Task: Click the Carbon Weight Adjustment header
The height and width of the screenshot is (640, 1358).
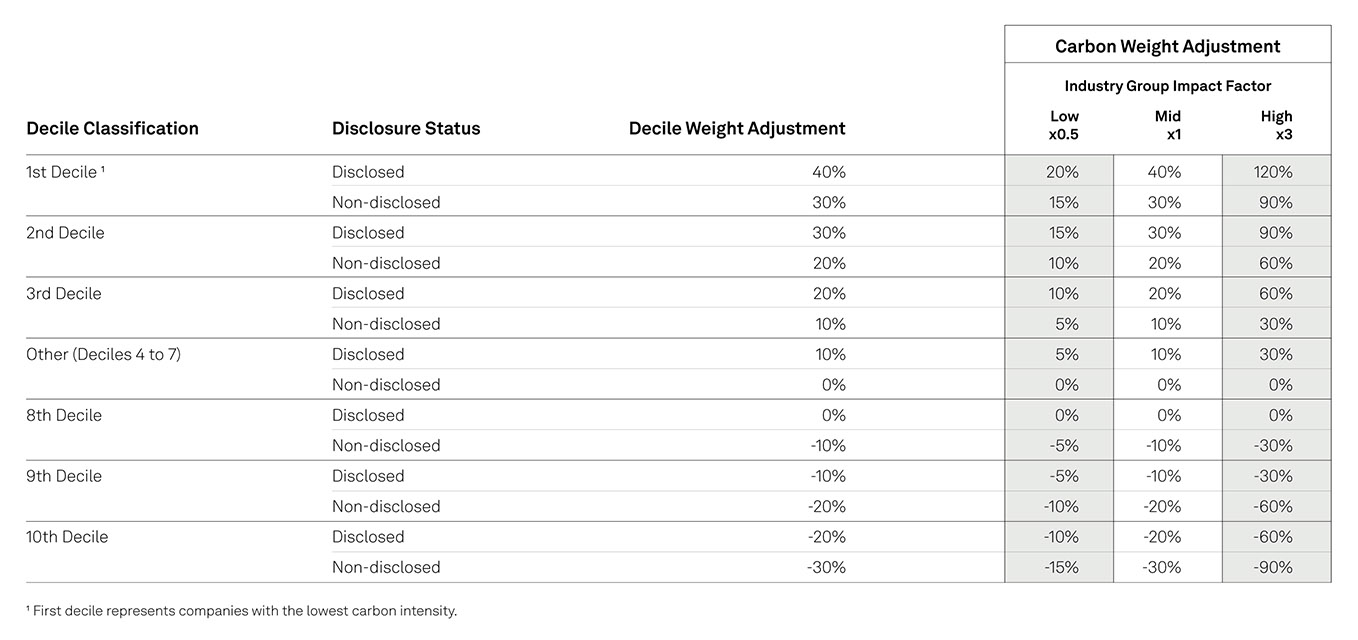Action: coord(1167,46)
